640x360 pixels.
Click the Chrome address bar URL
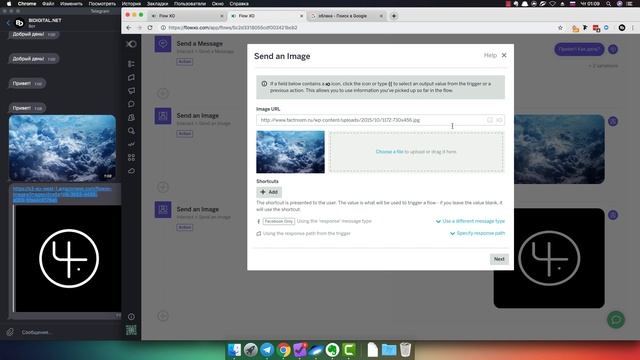pyautogui.click(x=233, y=27)
